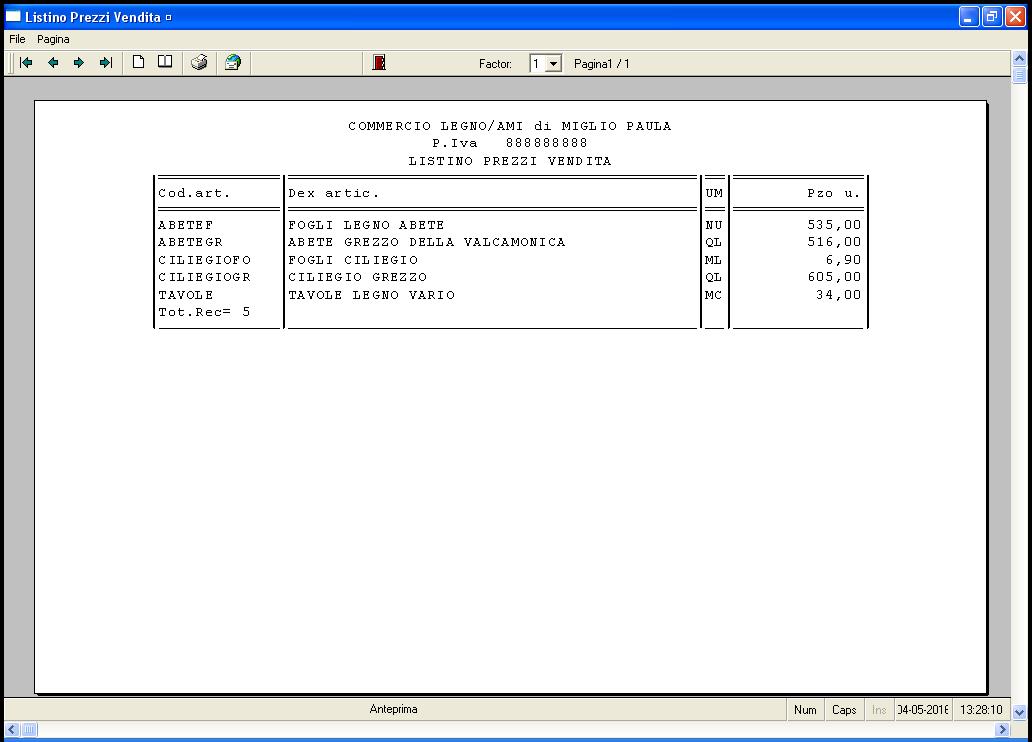Viewport: 1032px width, 742px height.
Task: Click the Caps indicator in status bar
Action: point(844,710)
